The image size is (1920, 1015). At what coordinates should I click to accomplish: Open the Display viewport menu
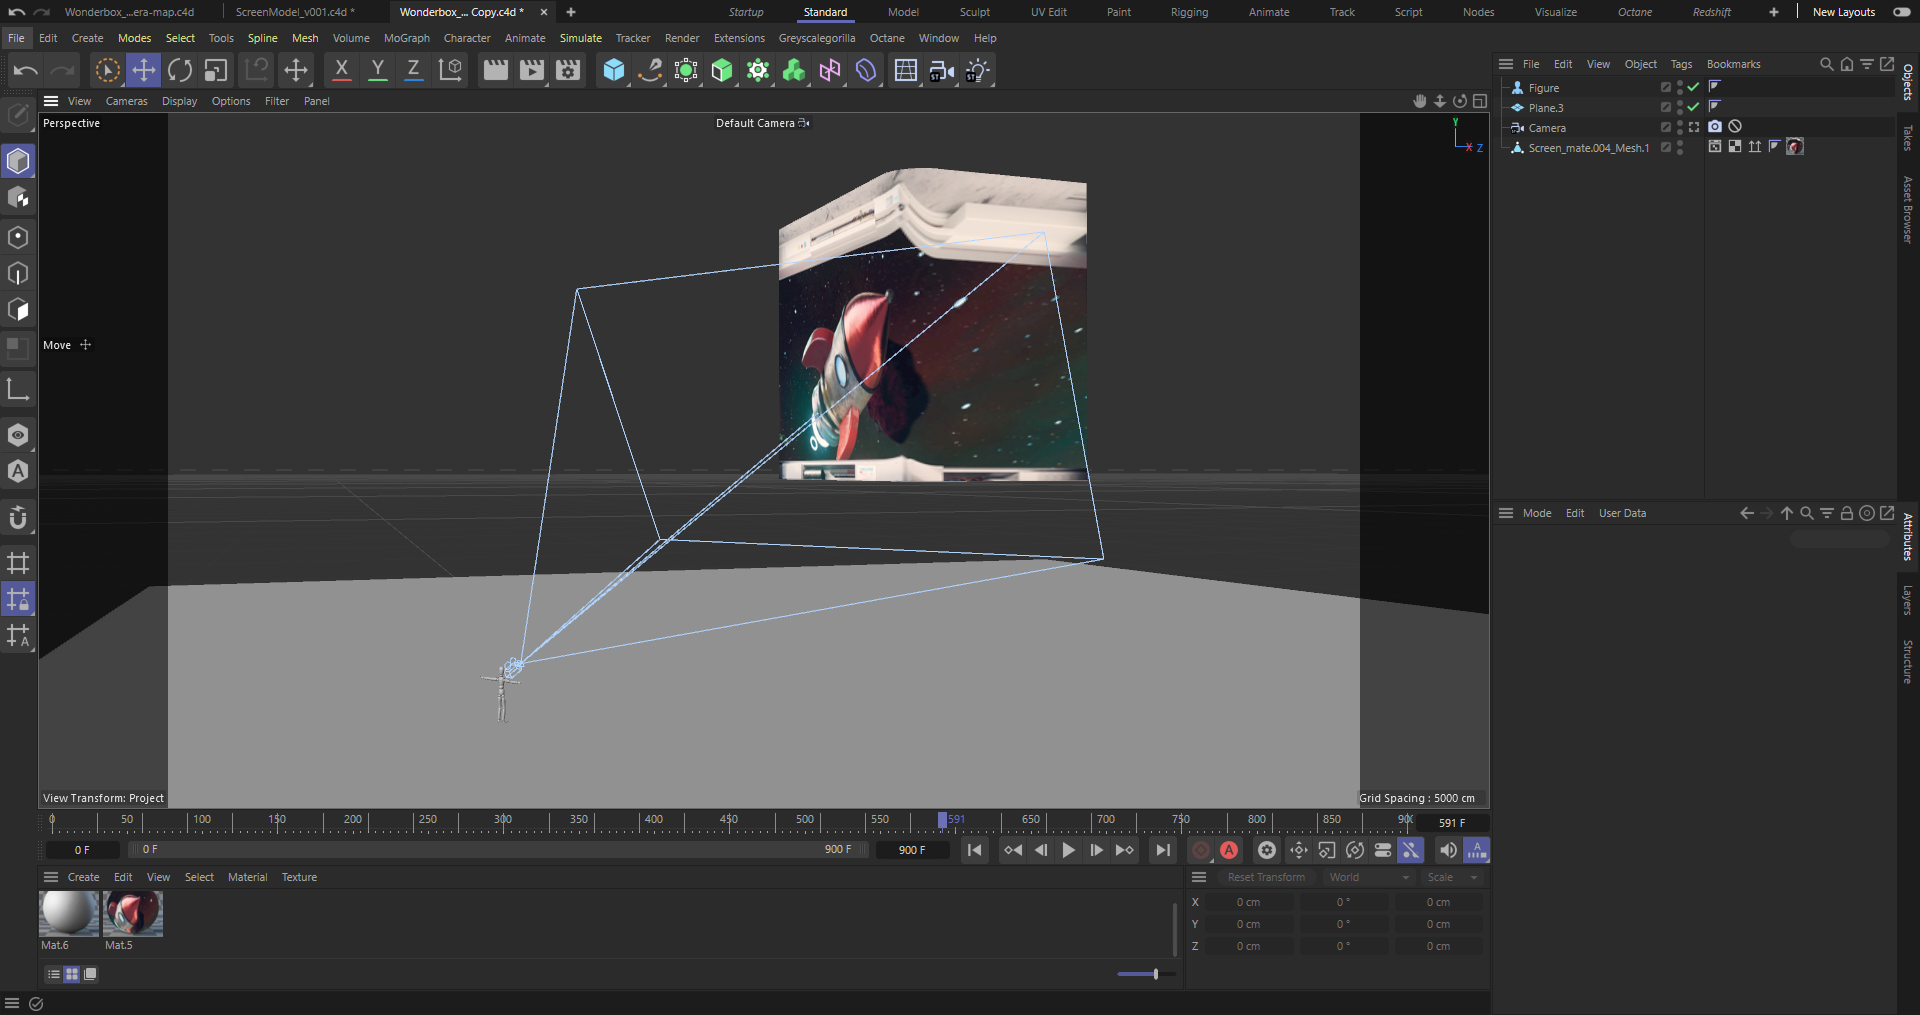click(x=179, y=101)
